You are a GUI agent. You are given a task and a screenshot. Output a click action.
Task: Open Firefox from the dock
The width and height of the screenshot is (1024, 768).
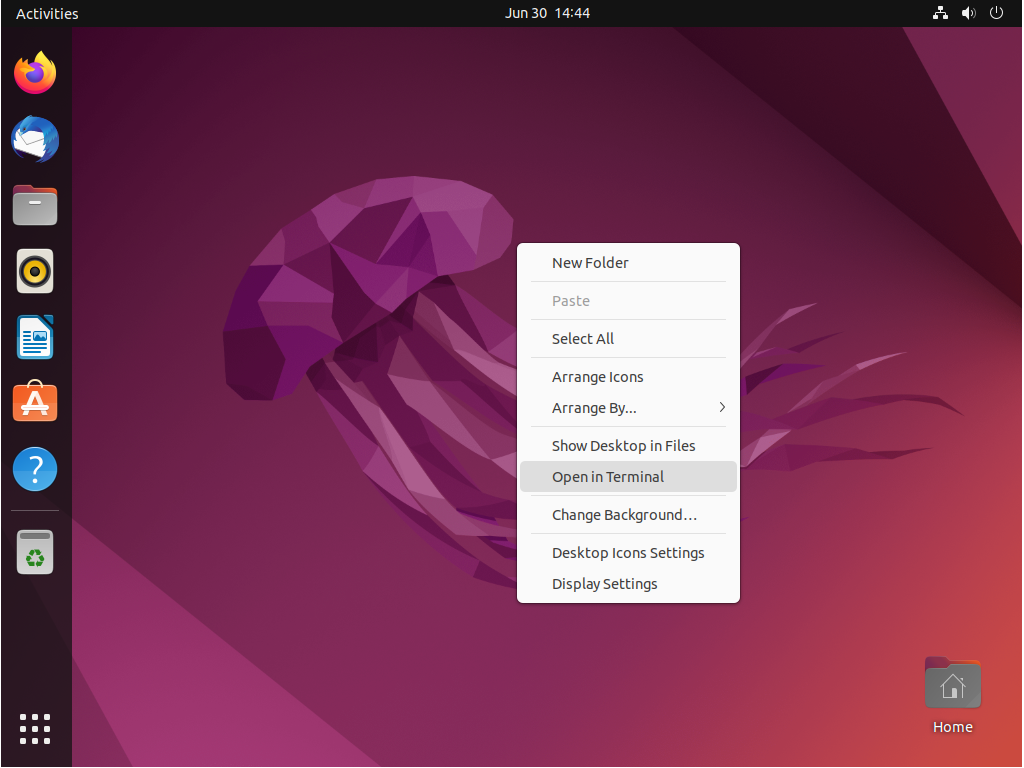(35, 74)
